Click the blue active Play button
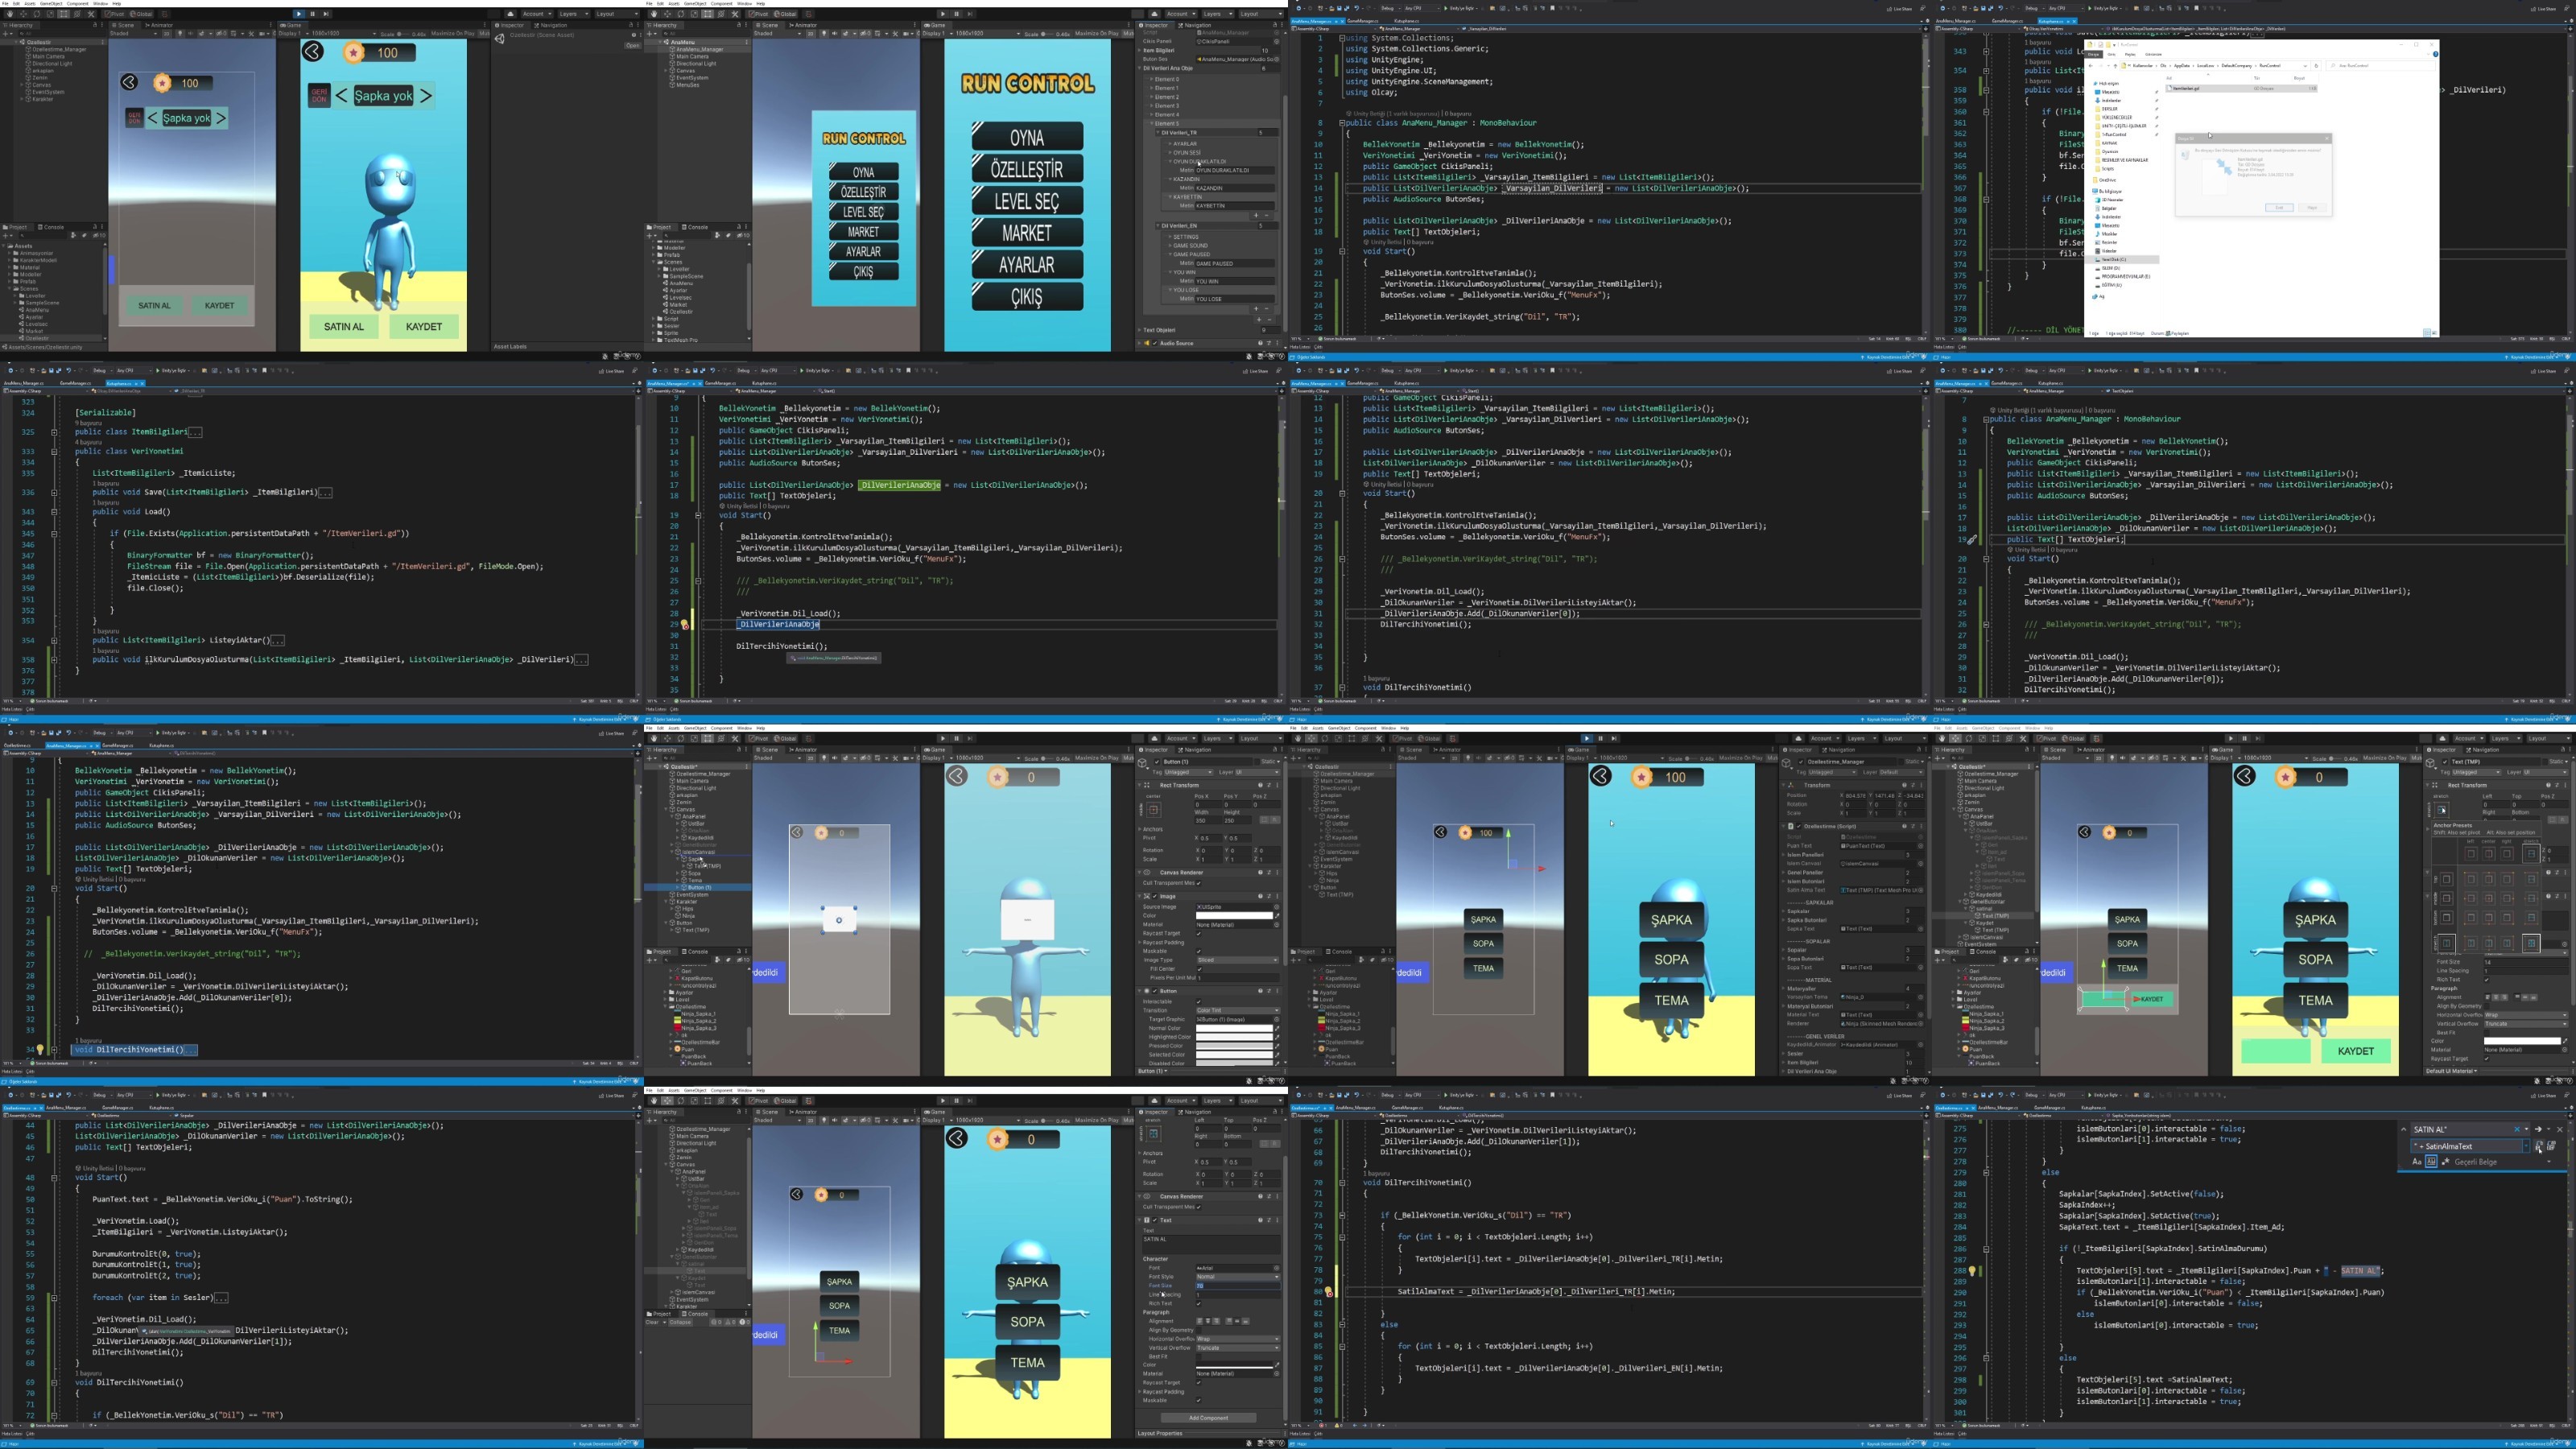This screenshot has height=1449, width=2576. [1586, 739]
